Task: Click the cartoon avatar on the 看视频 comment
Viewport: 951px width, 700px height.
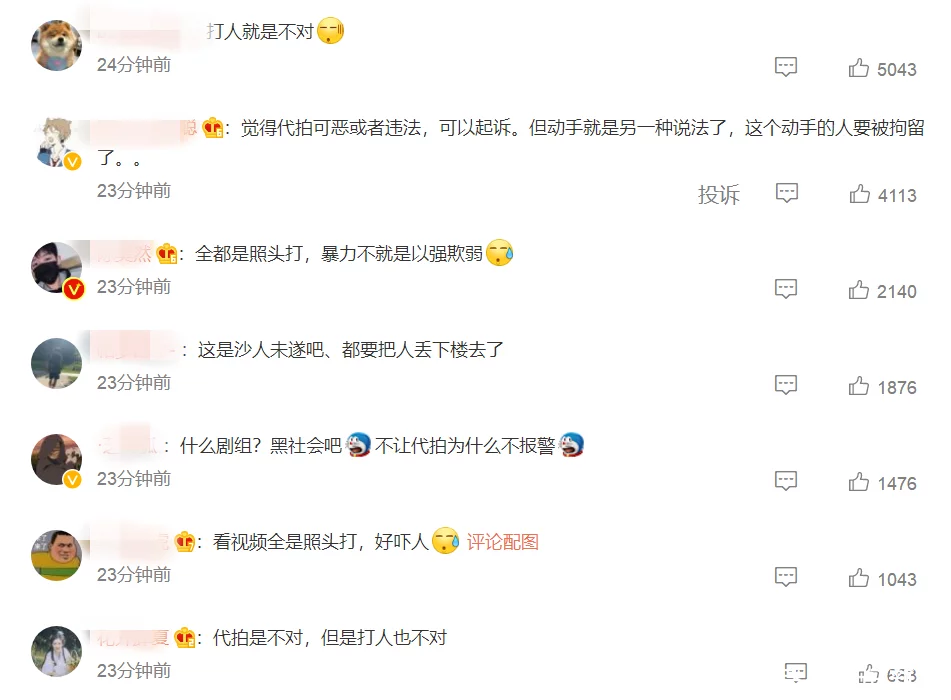Action: tap(56, 555)
